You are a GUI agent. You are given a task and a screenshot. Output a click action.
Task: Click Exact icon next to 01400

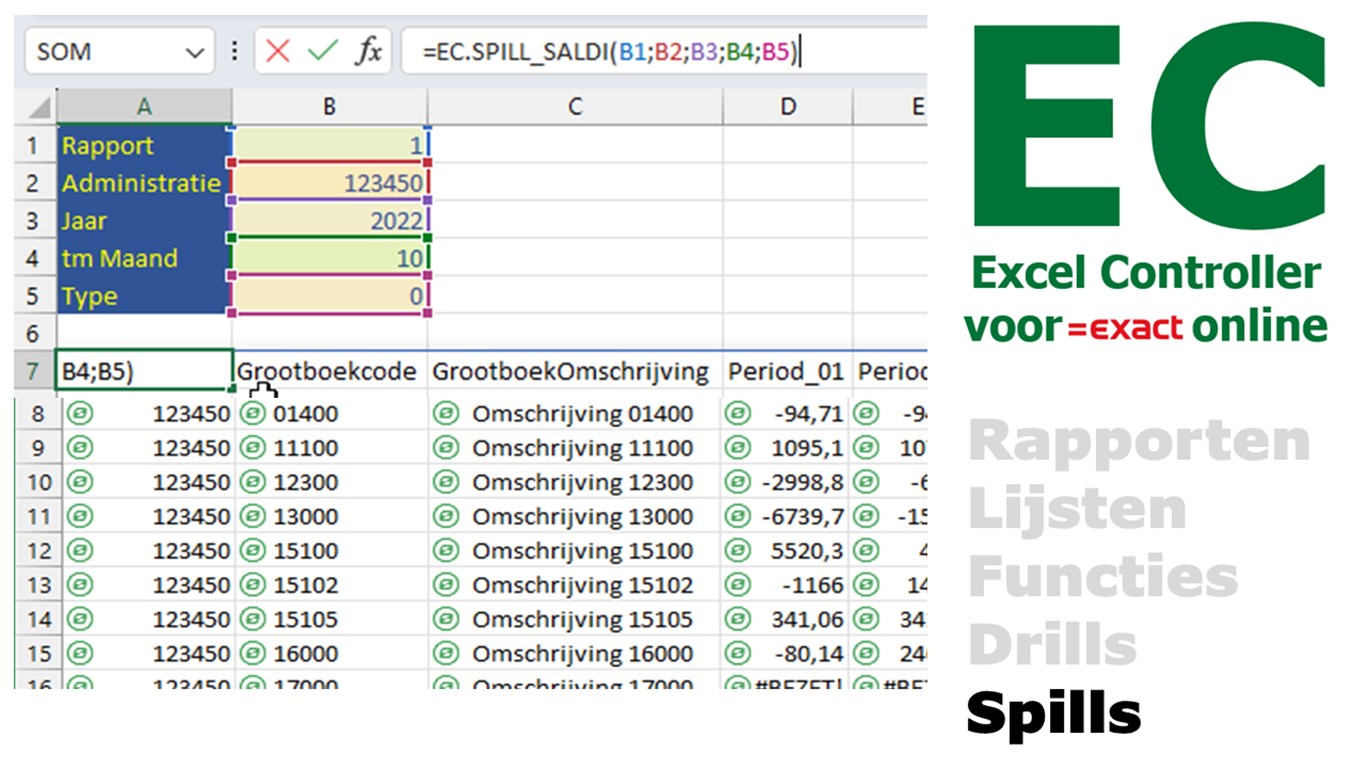coord(254,413)
